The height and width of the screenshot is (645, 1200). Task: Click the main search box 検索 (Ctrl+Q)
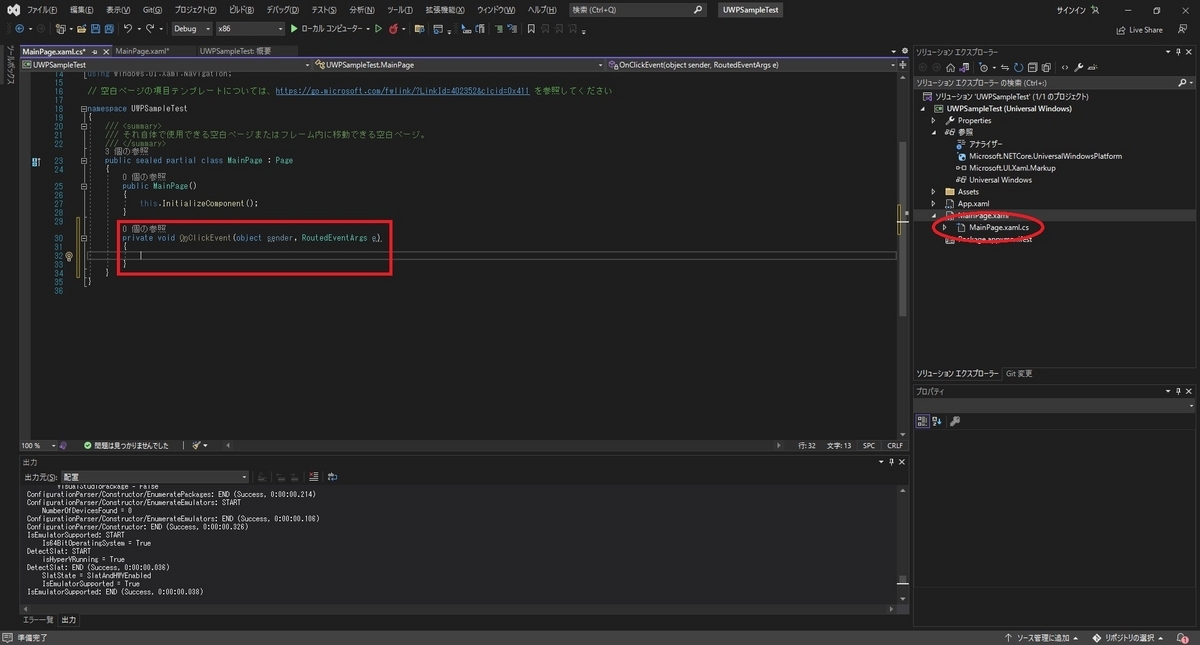(x=637, y=9)
